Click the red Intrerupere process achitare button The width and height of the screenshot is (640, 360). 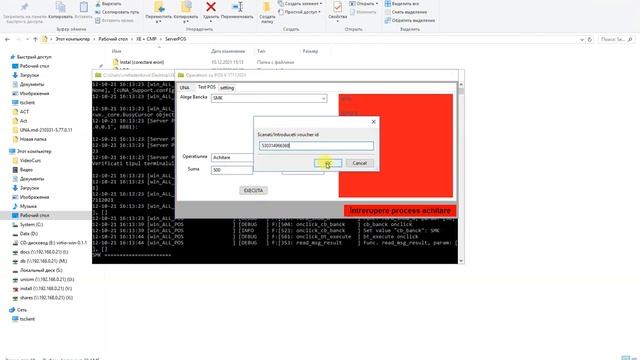(x=400, y=211)
